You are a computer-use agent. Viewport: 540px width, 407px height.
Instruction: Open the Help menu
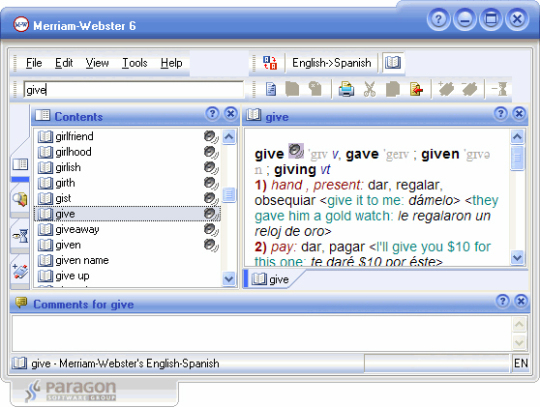(x=171, y=63)
